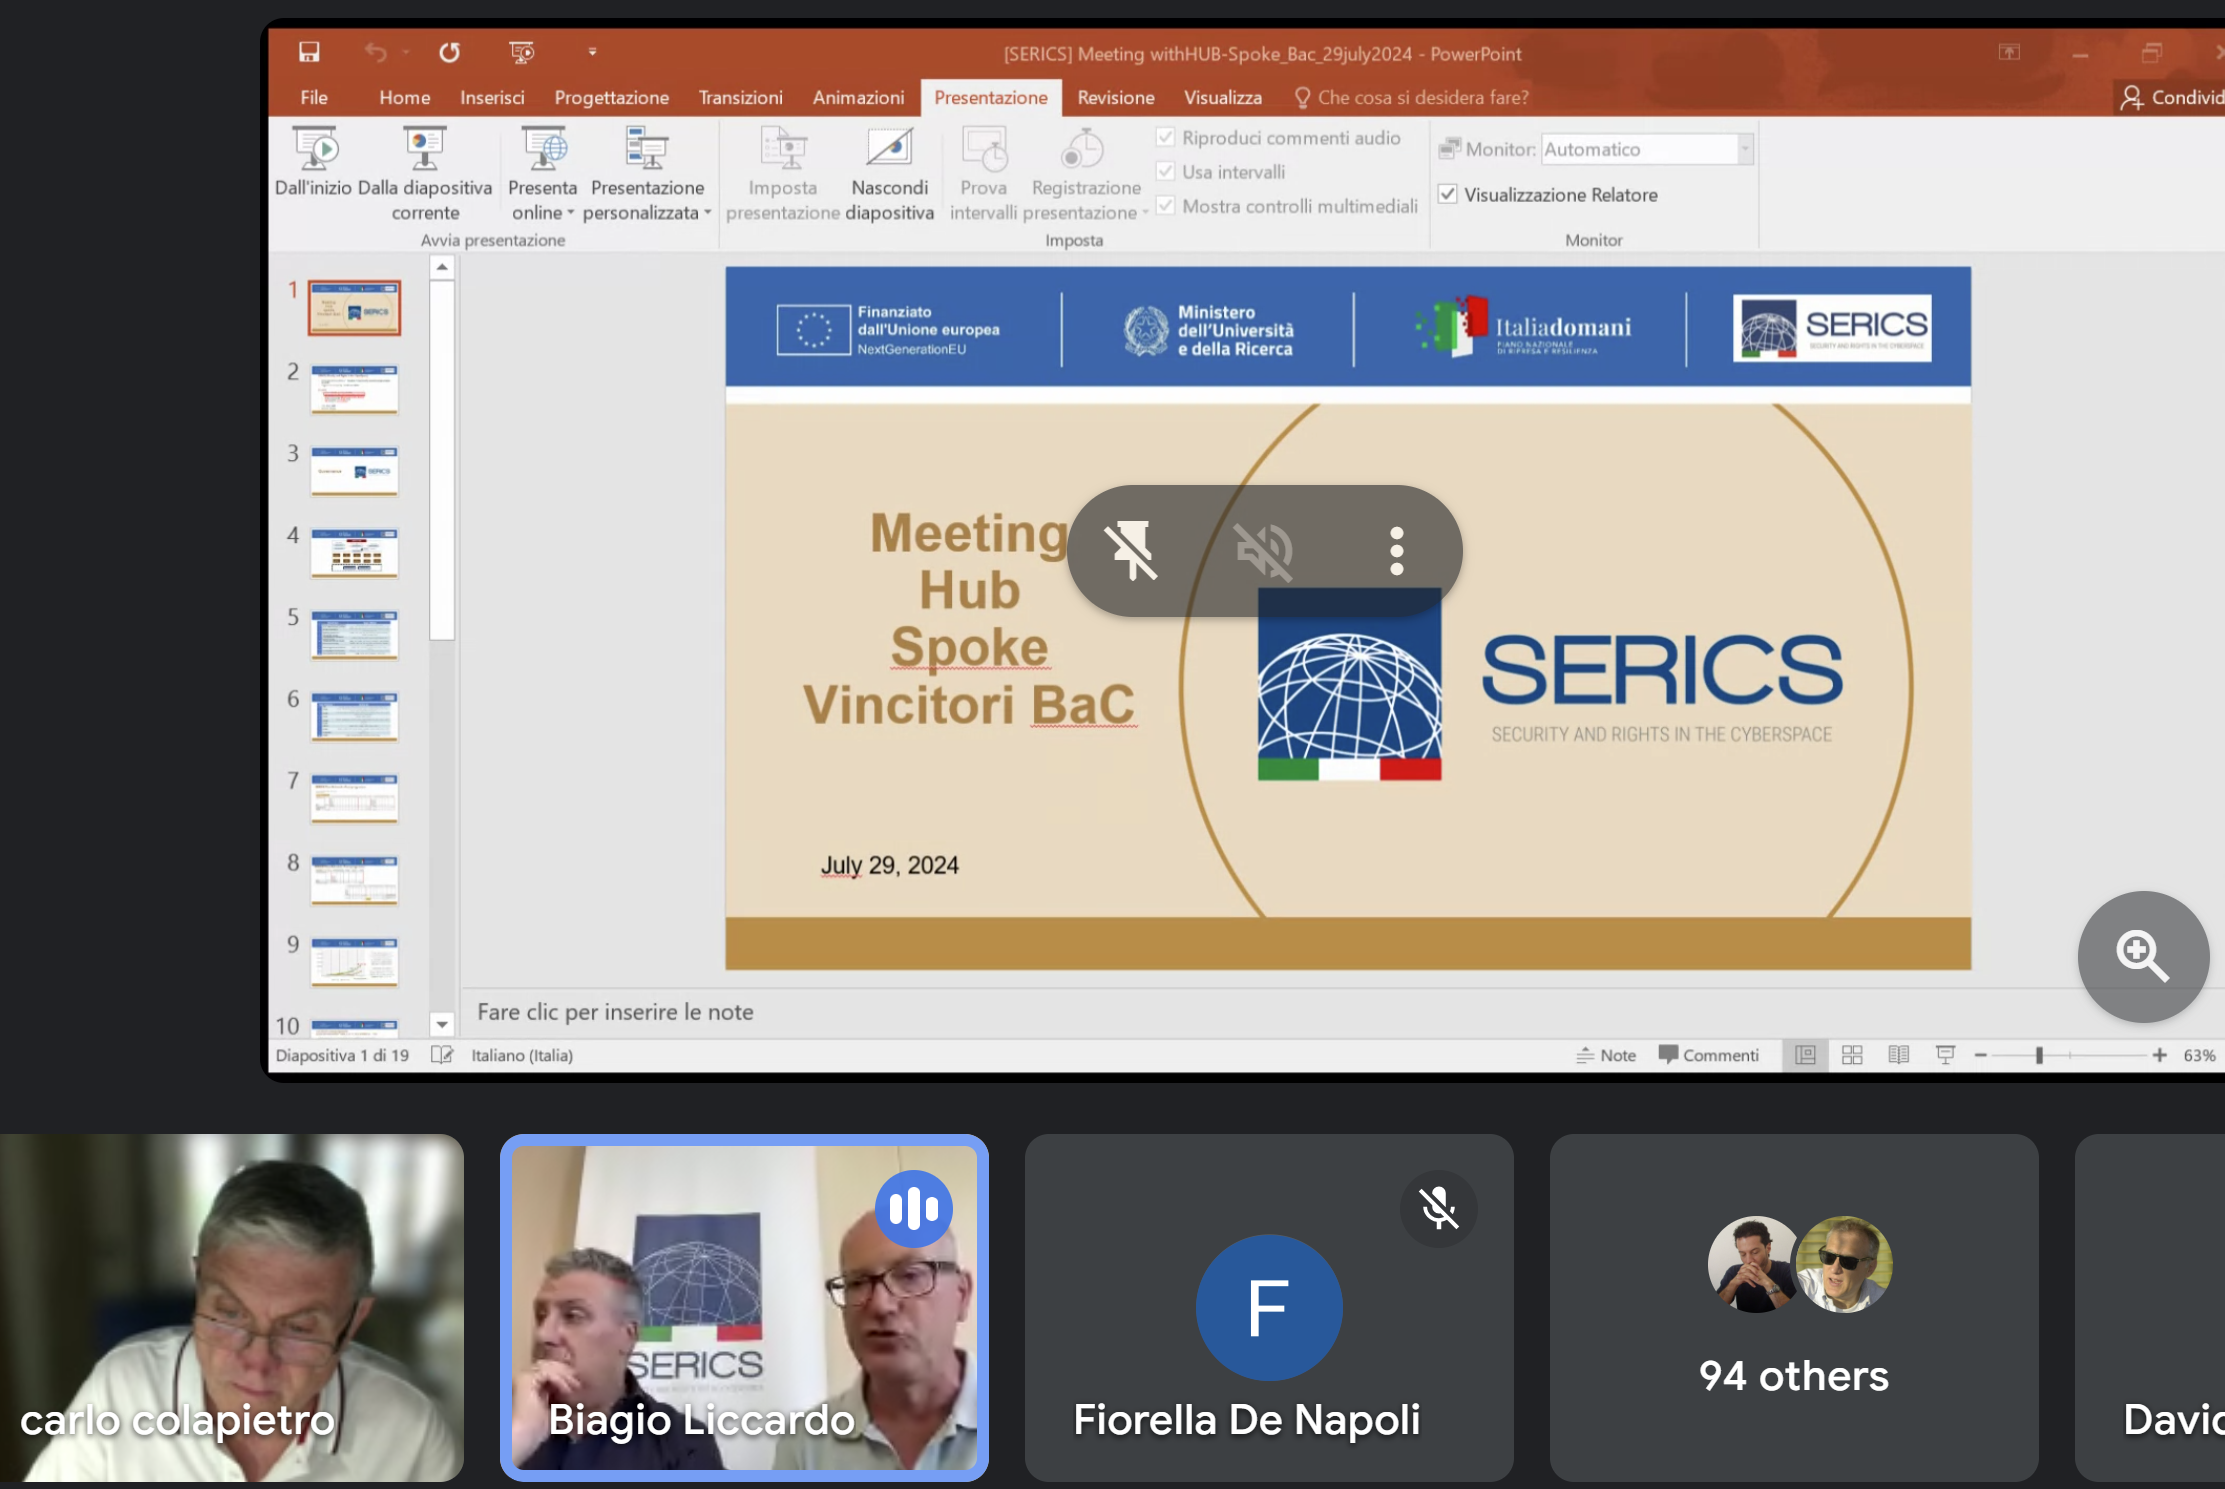Viewport: 2225px width, 1489px height.
Task: Switch to the Revisione tab
Action: point(1116,97)
